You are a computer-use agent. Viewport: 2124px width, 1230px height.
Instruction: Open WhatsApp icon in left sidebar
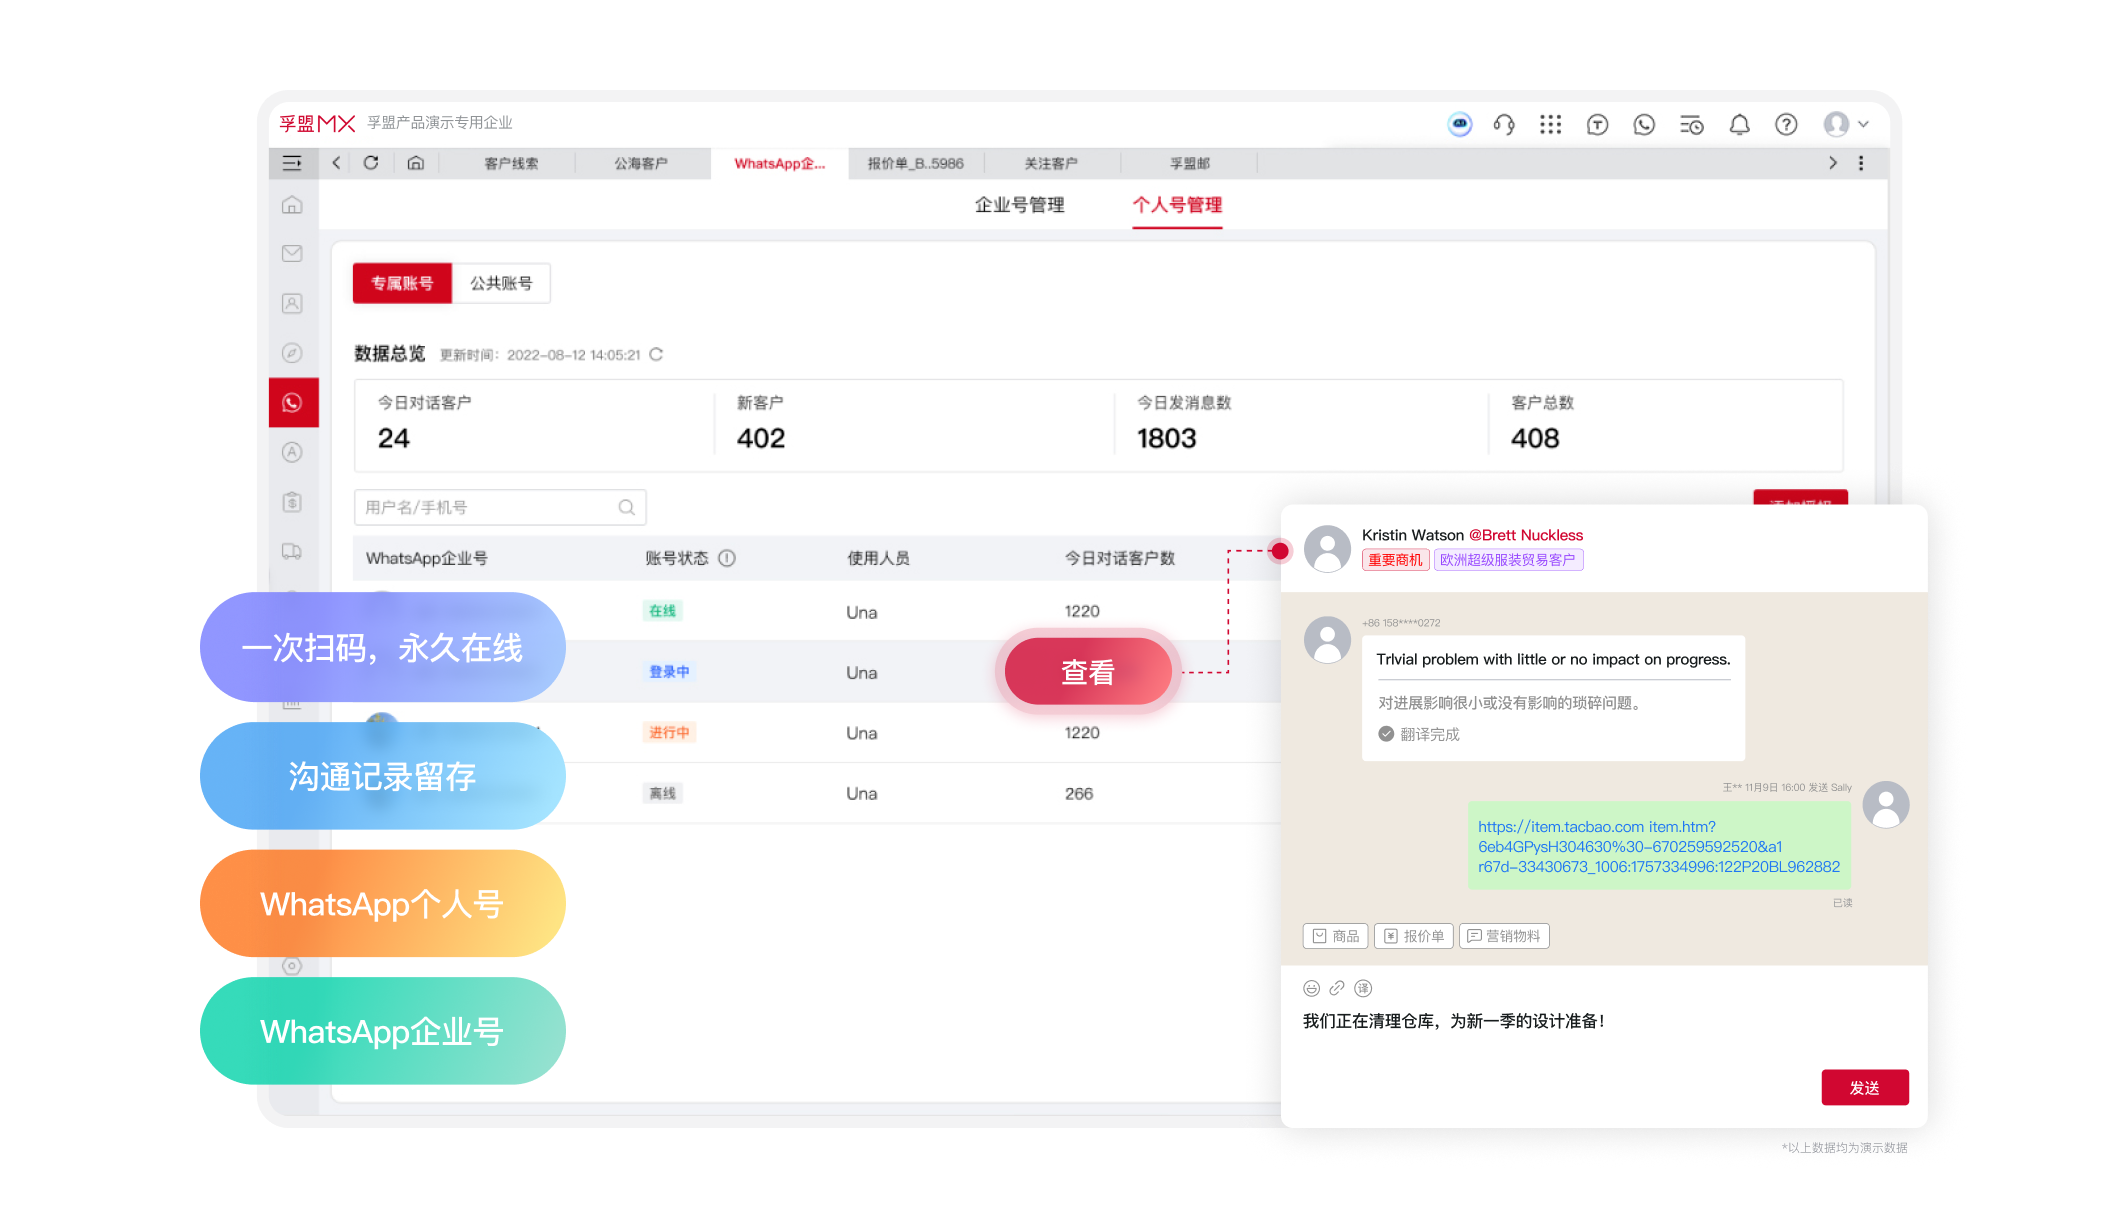click(x=292, y=403)
